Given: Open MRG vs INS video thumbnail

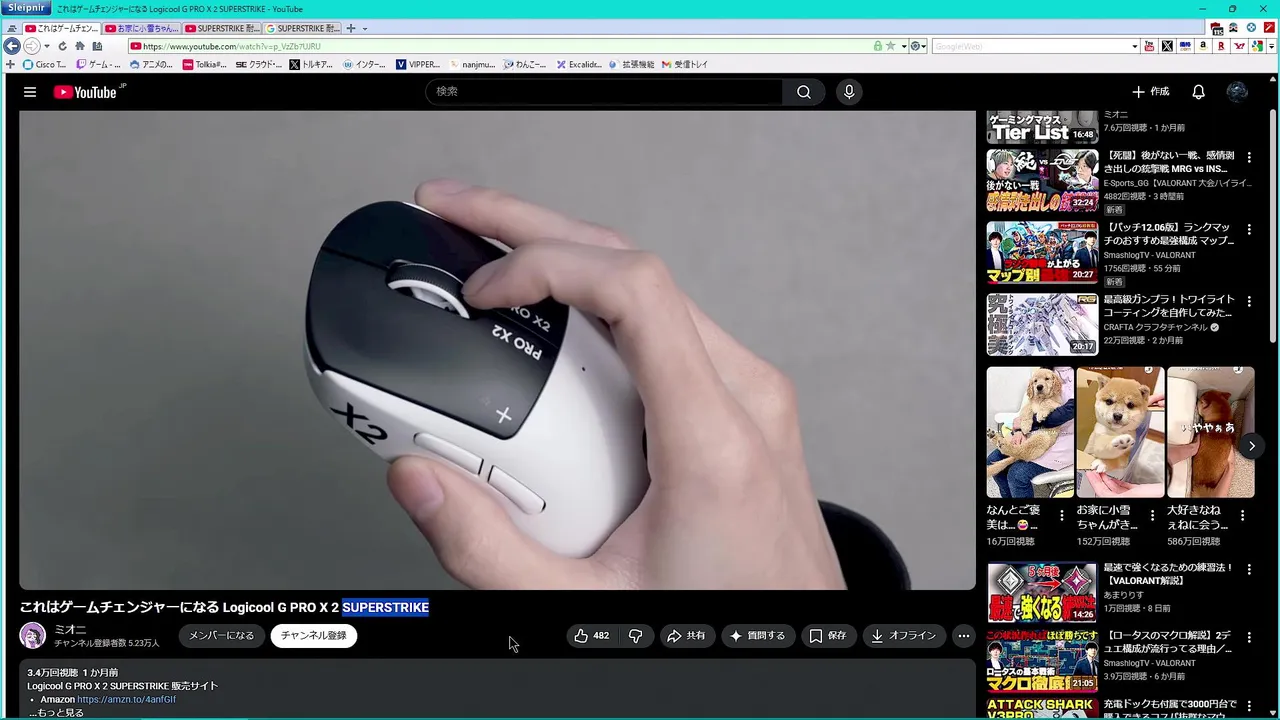Looking at the screenshot, I should [1042, 181].
